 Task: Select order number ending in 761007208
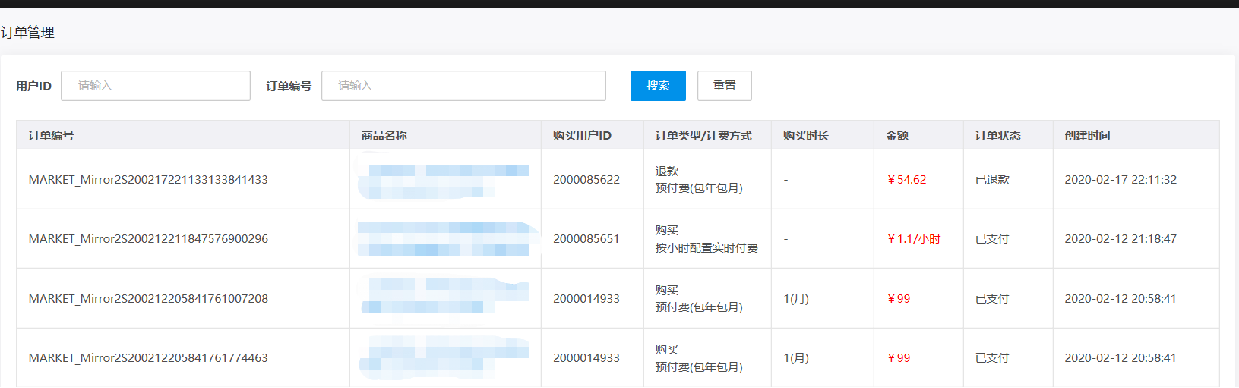coord(148,299)
